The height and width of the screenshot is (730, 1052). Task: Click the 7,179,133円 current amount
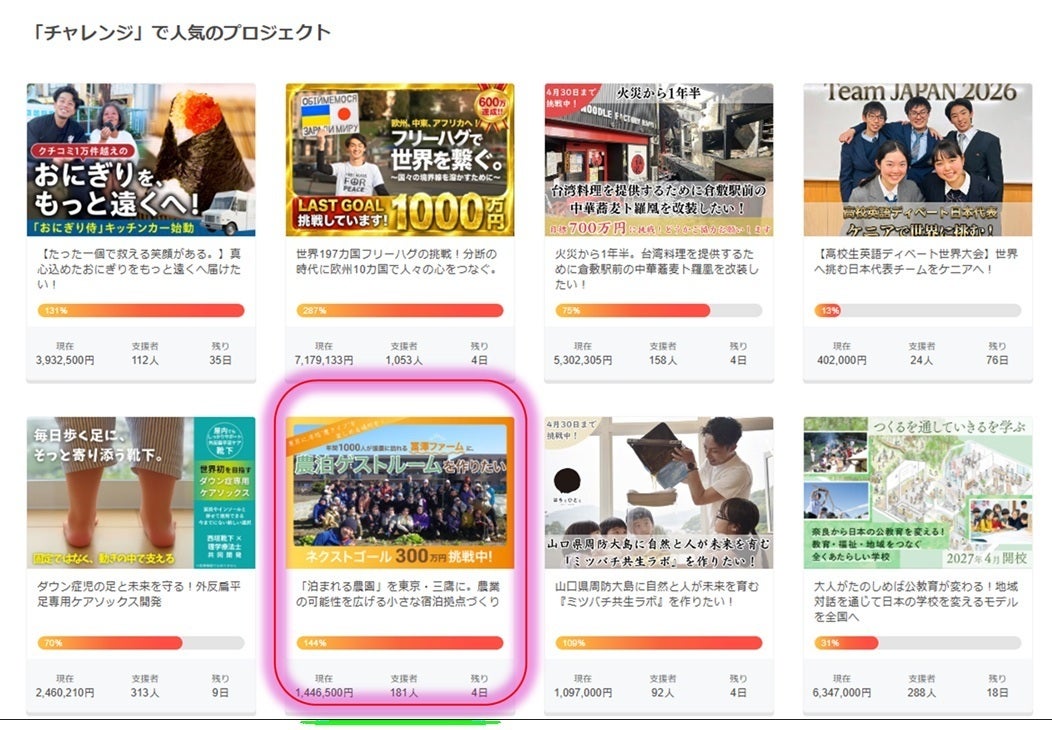click(324, 360)
